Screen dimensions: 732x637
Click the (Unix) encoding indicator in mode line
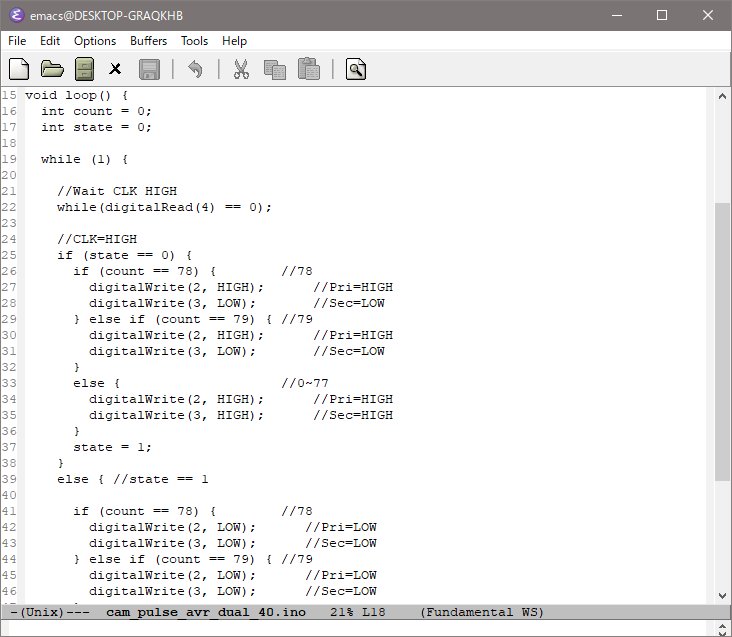coord(41,612)
